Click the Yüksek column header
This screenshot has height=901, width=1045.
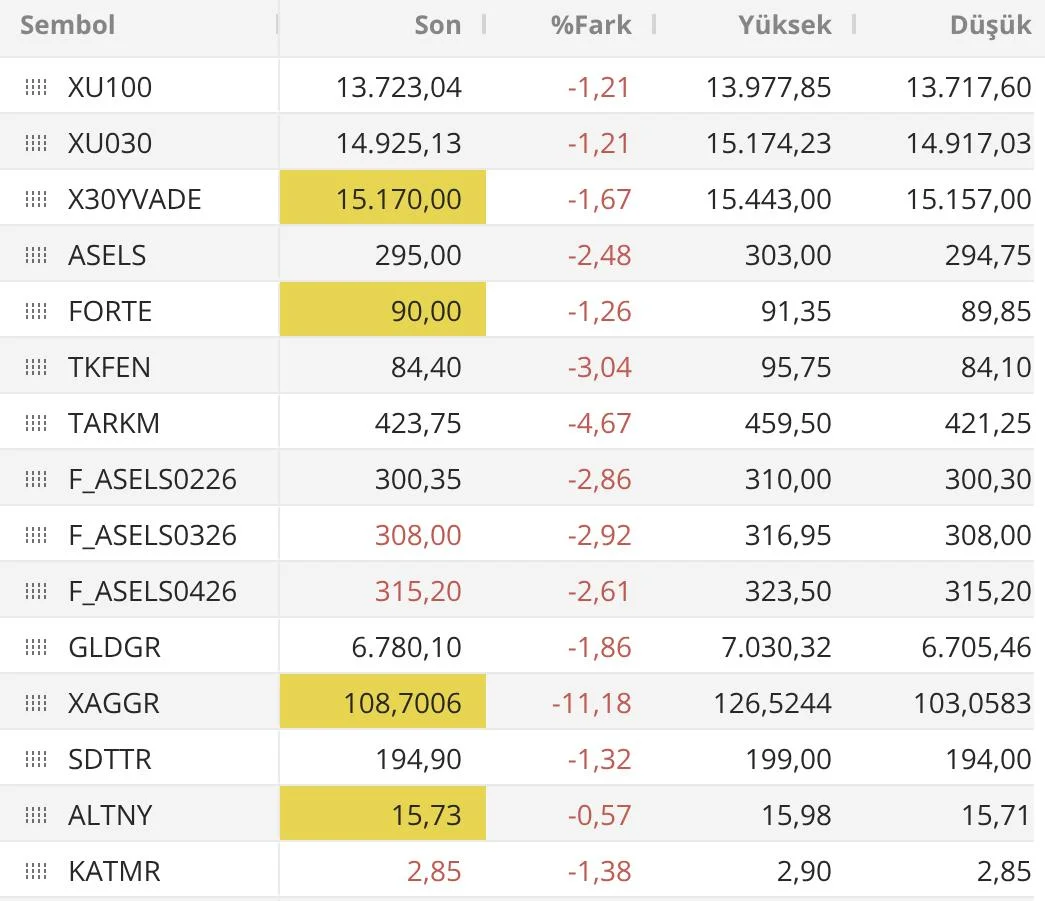click(x=784, y=25)
